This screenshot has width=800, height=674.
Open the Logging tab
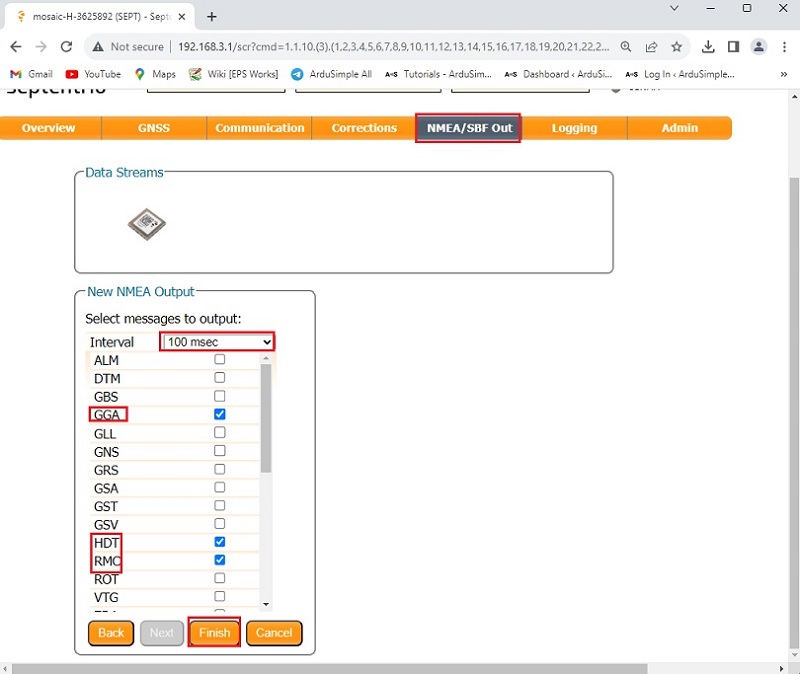coord(574,128)
